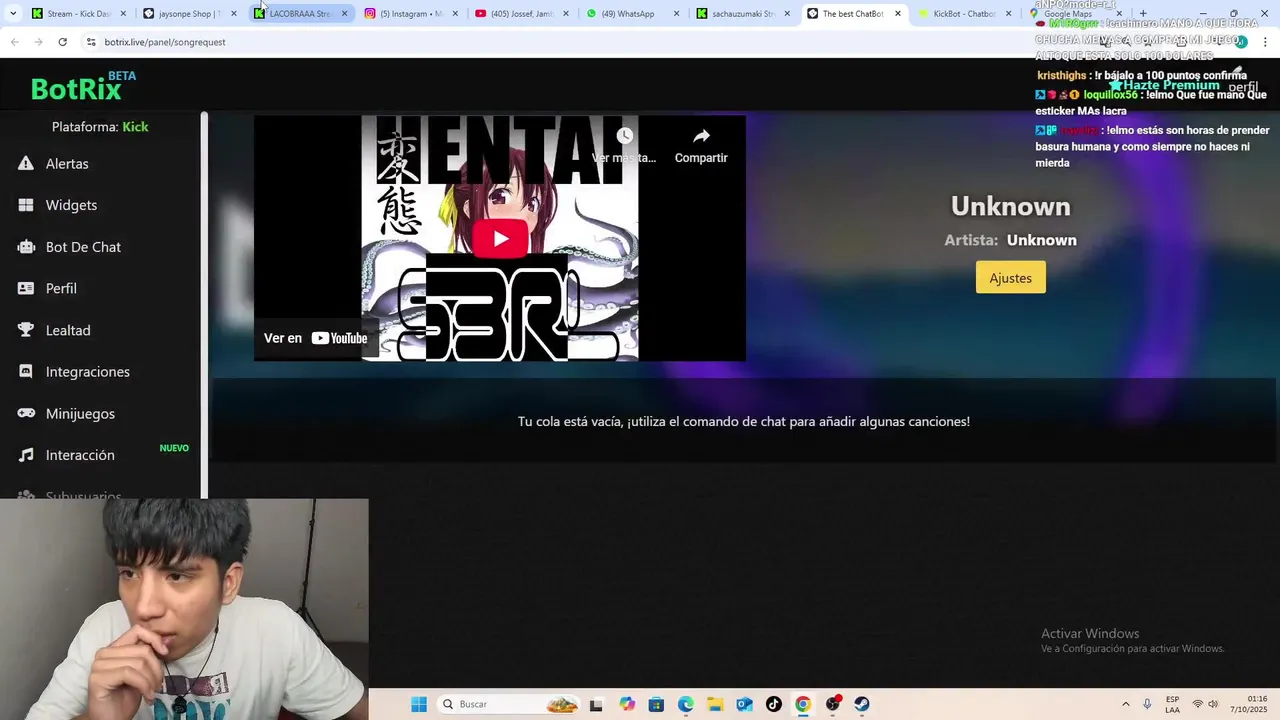Switch to KickBot - Chatbot tab
This screenshot has width=1280, height=720.
[x=964, y=14]
